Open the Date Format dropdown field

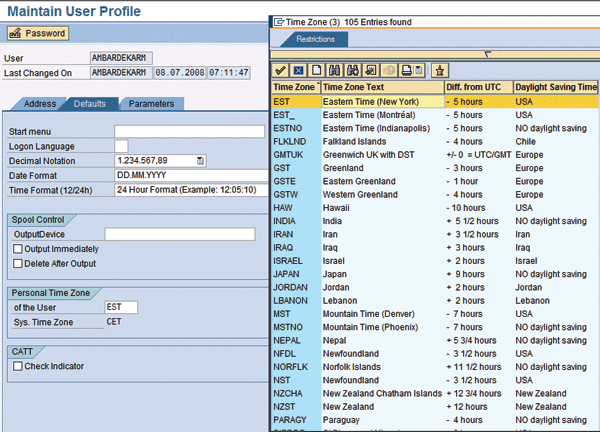click(190, 174)
